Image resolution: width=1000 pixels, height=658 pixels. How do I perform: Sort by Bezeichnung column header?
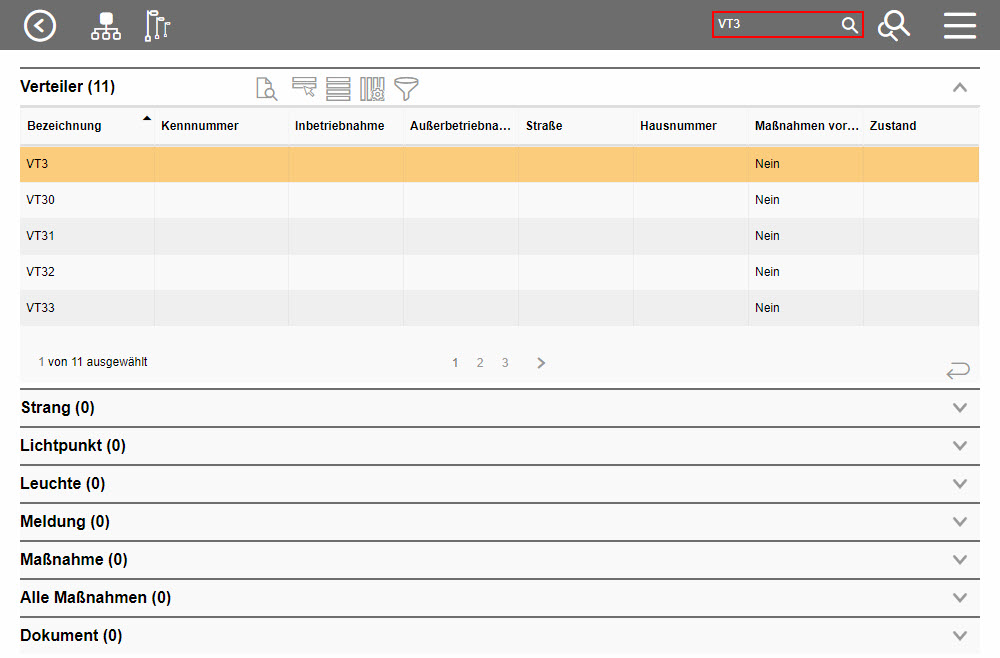(x=64, y=126)
